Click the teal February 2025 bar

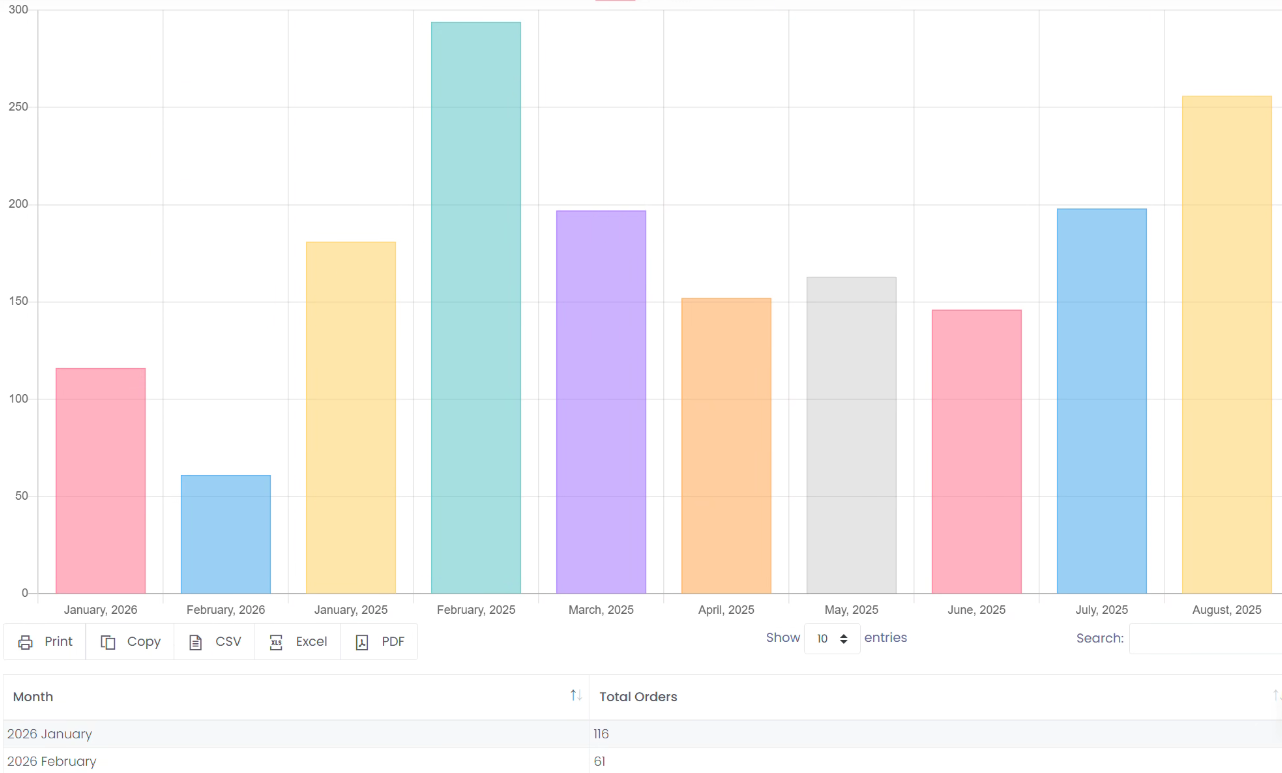(476, 308)
